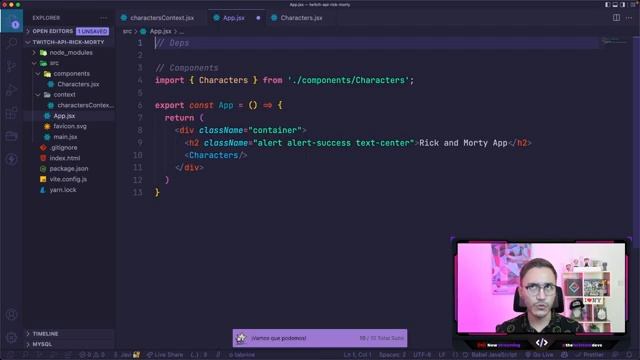The image size is (640, 360).
Task: Click the index.html HTML icon
Action: coord(43,158)
